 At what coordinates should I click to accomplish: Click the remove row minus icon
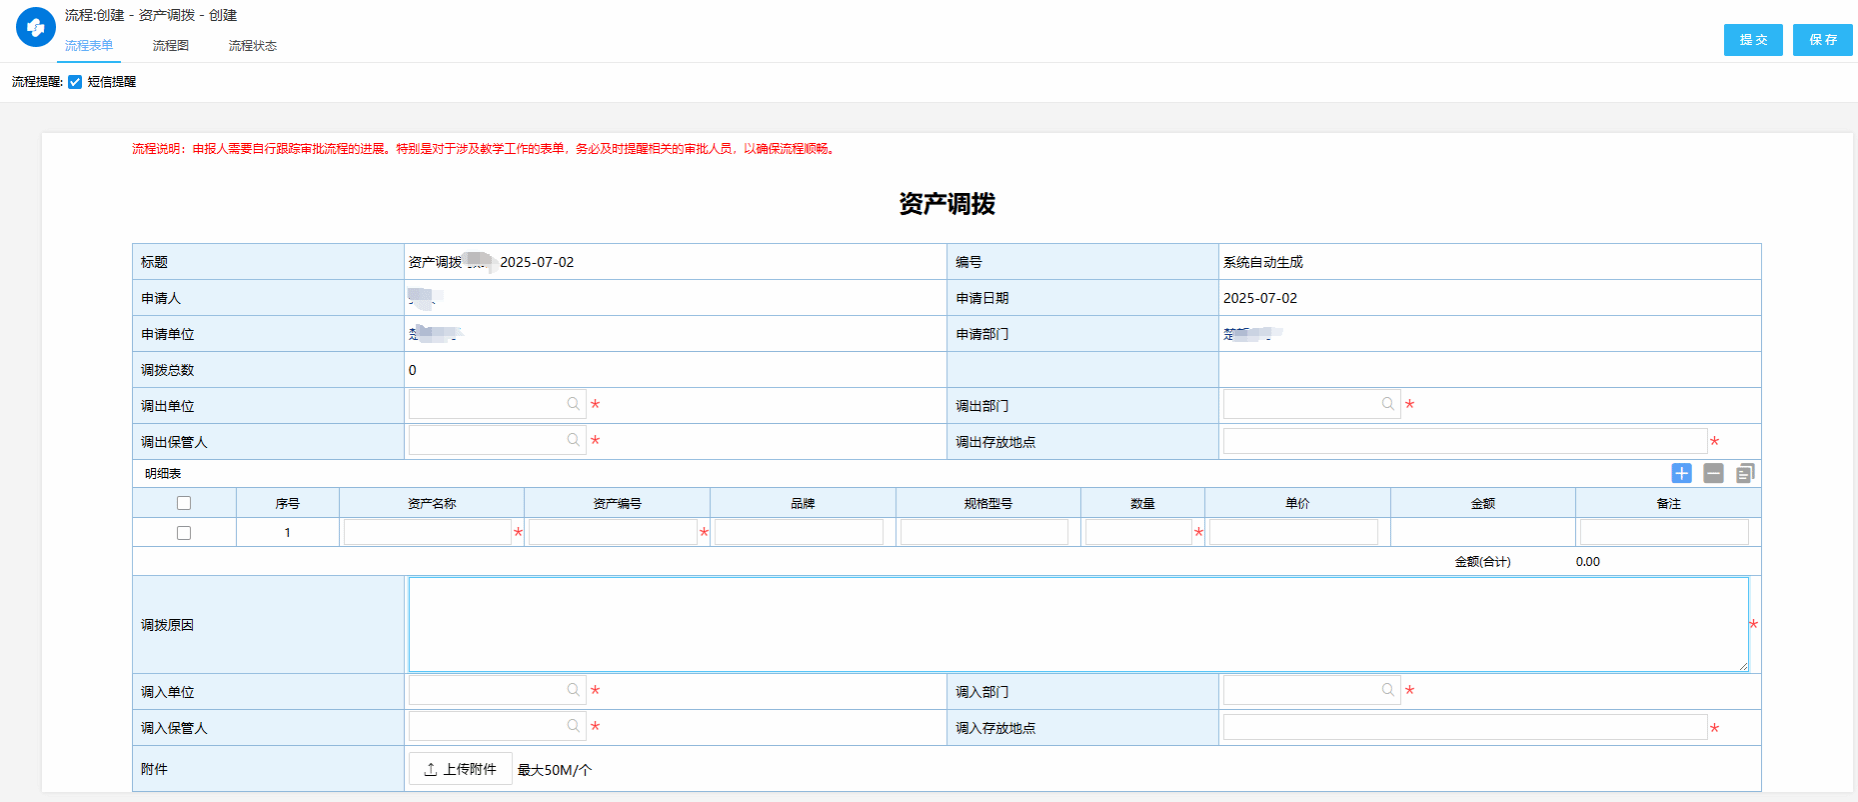point(1713,473)
